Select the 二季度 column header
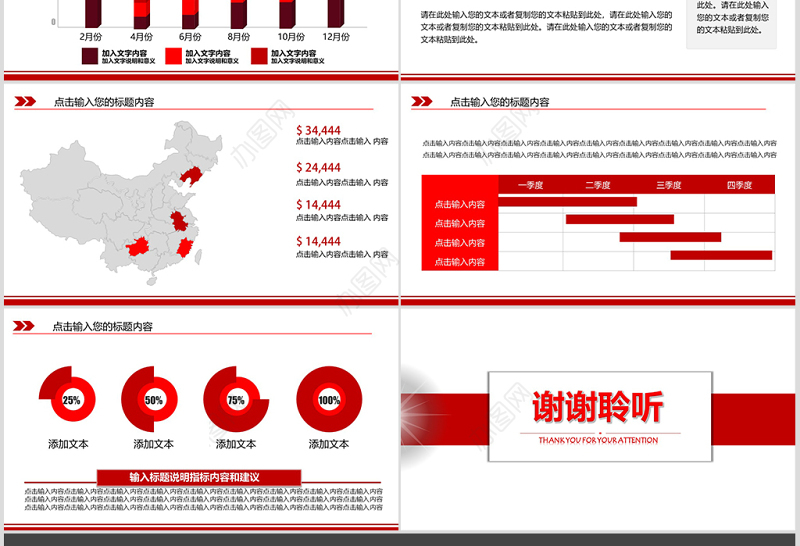 598,185
